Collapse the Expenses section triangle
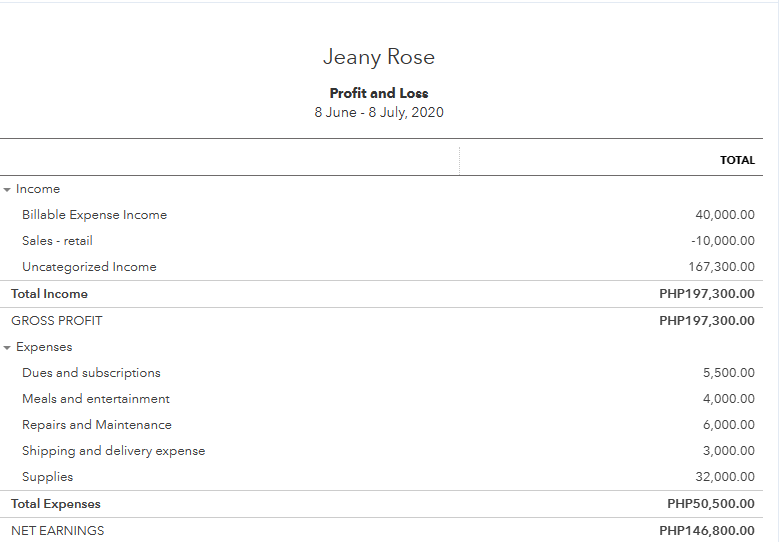Screen dimensions: 781x542 pyautogui.click(x=7, y=347)
